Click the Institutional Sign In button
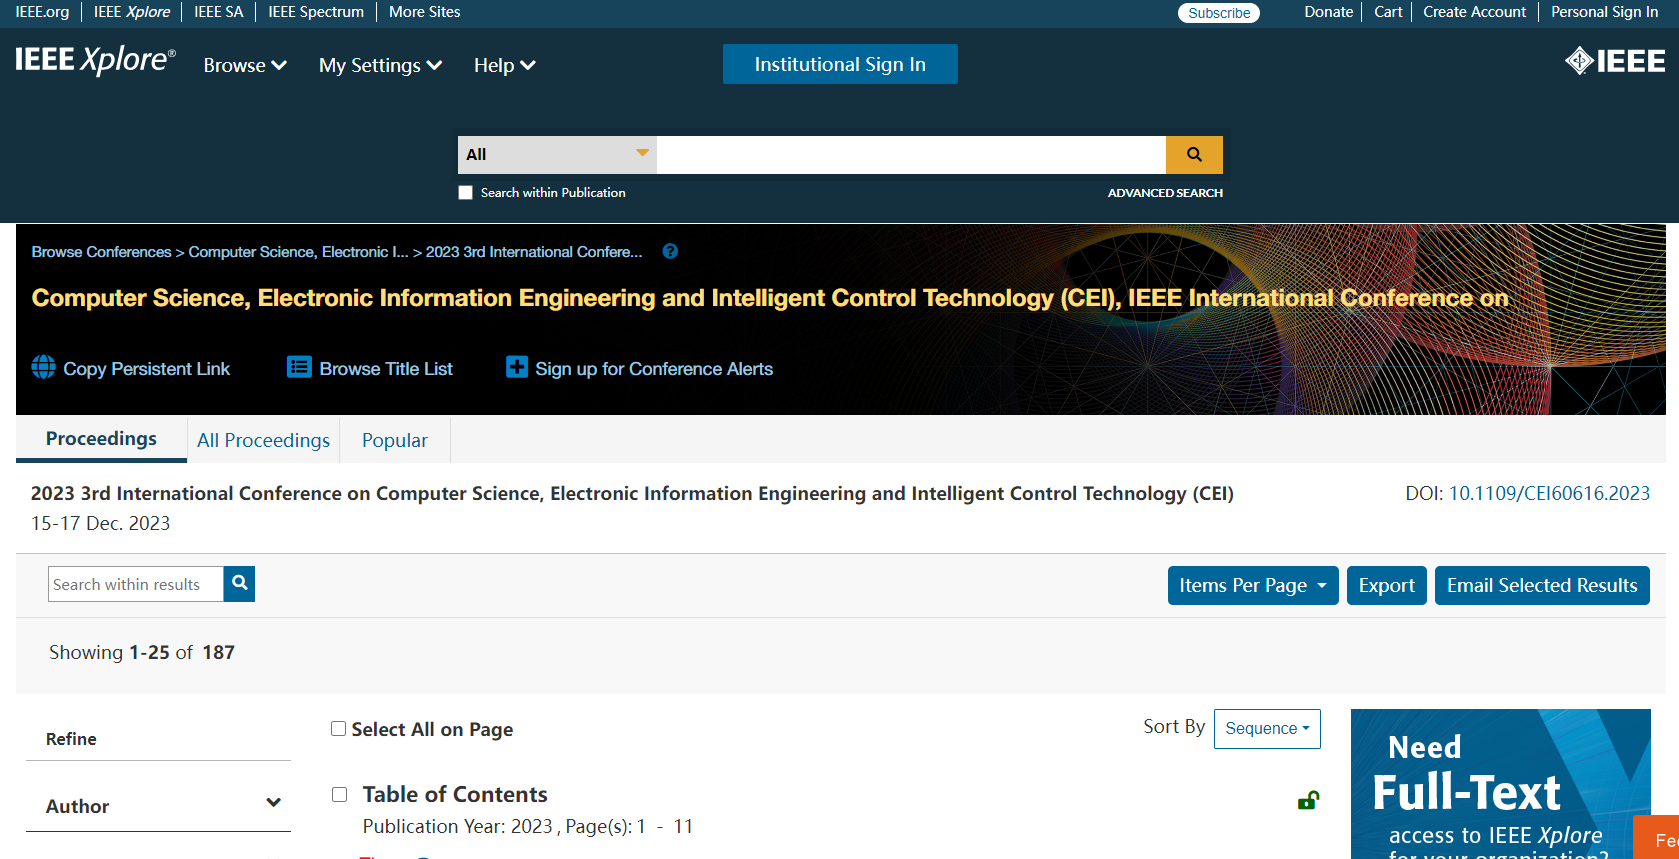This screenshot has height=859, width=1679. coord(840,64)
